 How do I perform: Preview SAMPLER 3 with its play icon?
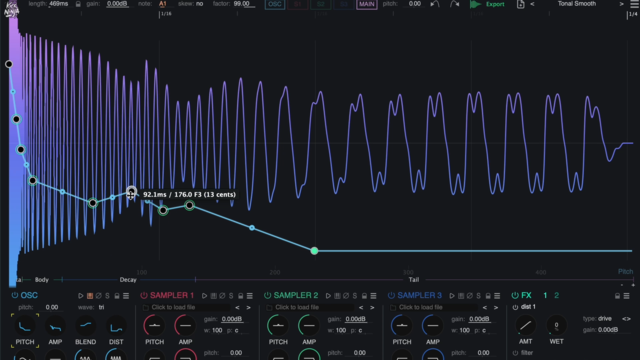[x=452, y=296]
